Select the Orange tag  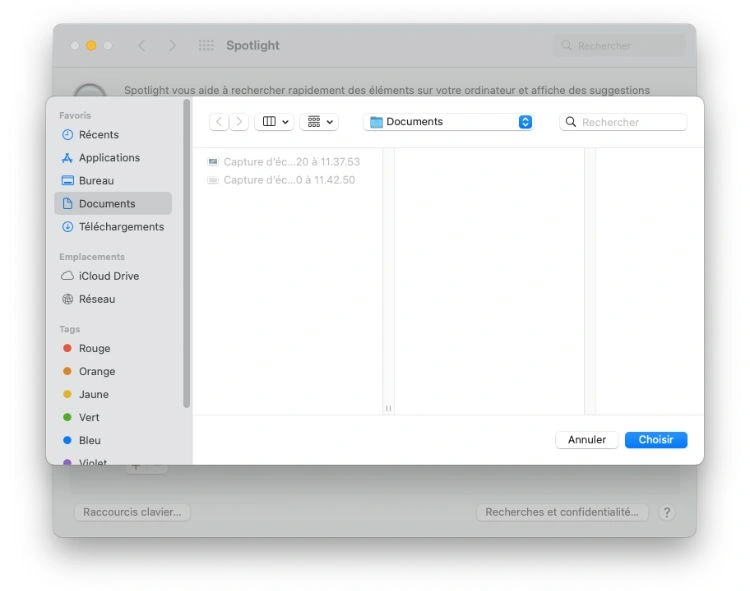pyautogui.click(x=113, y=371)
